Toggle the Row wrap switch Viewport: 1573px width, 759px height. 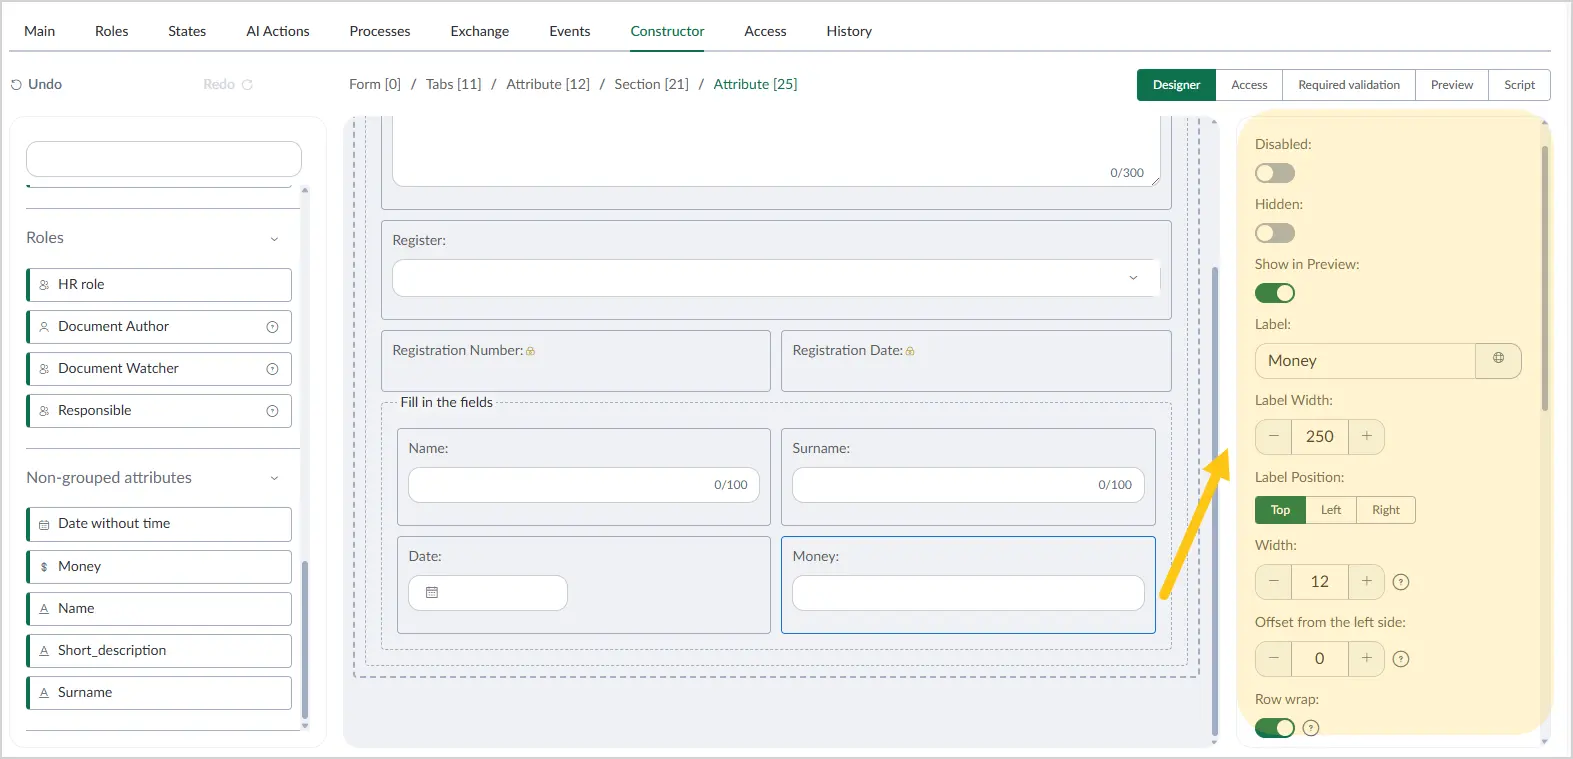click(x=1275, y=728)
